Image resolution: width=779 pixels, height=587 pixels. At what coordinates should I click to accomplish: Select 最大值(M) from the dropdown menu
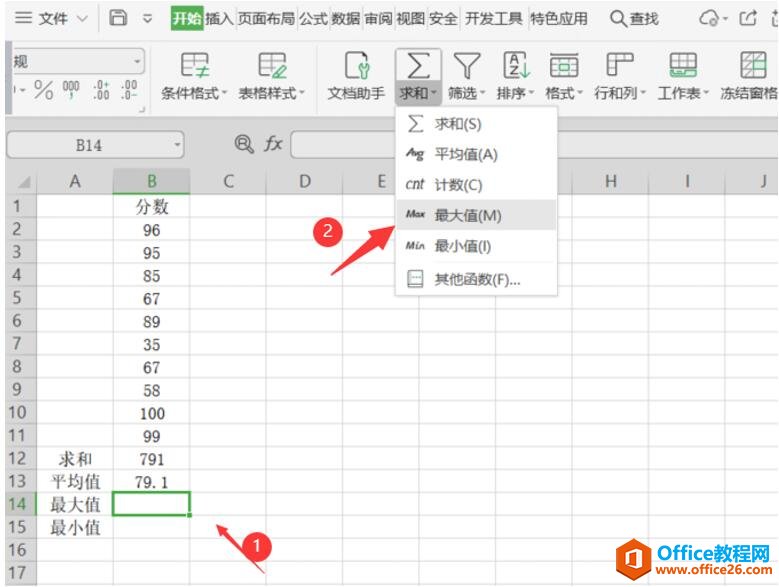pyautogui.click(x=476, y=215)
